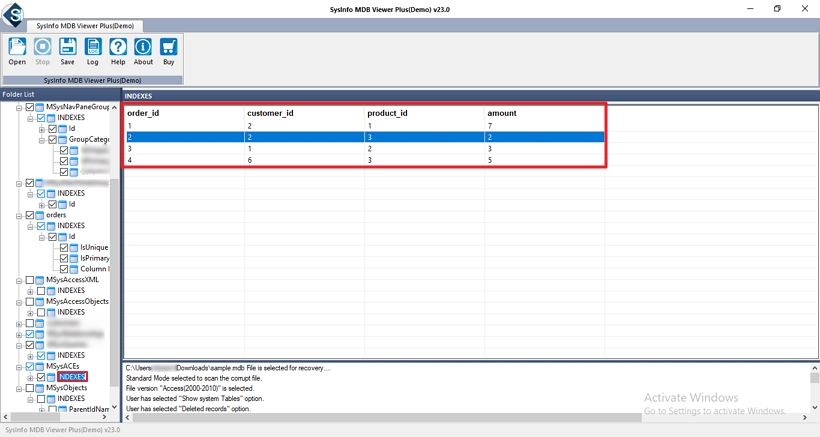Collapse the MSysACEs tree node
Screen dimensions: 820x437
(19, 367)
